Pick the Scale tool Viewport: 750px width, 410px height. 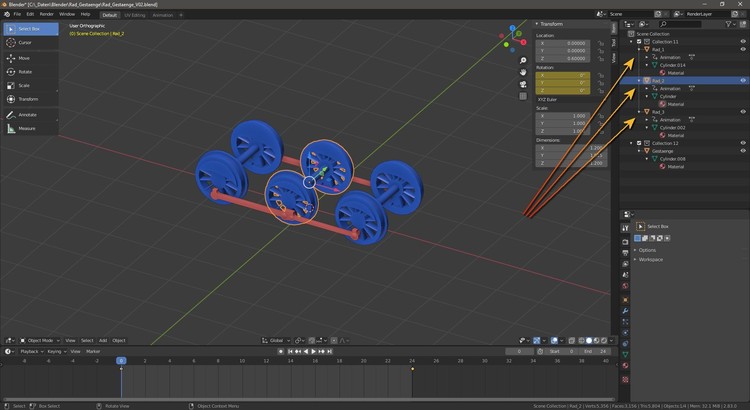[x=24, y=86]
